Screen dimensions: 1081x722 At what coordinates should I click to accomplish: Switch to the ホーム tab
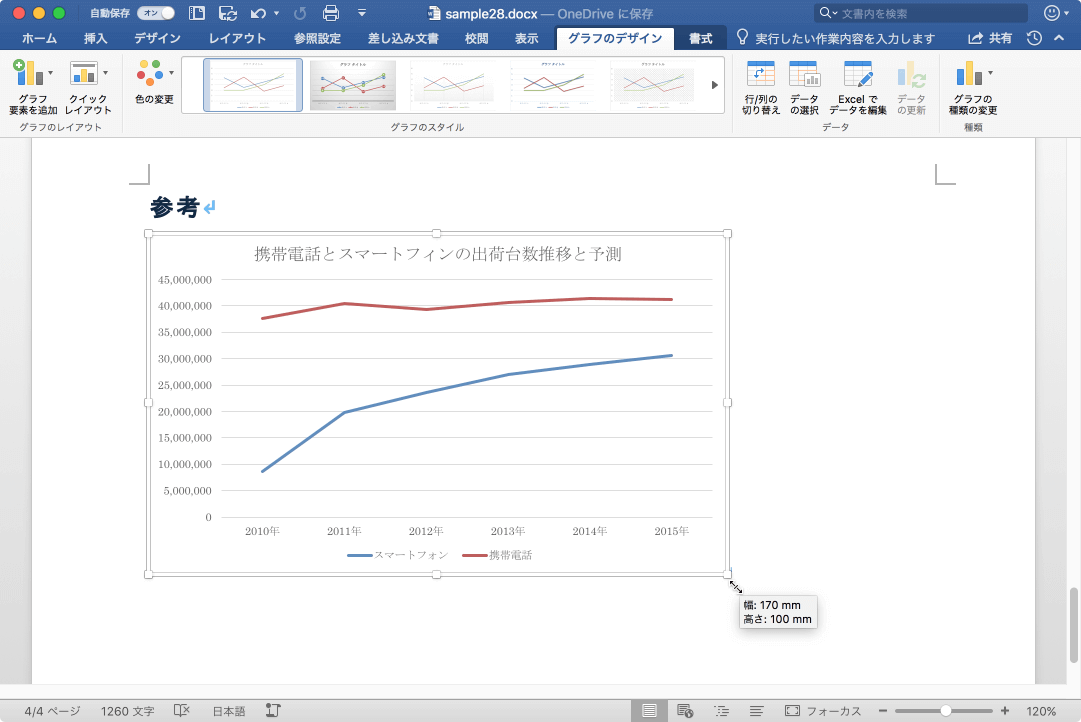39,39
